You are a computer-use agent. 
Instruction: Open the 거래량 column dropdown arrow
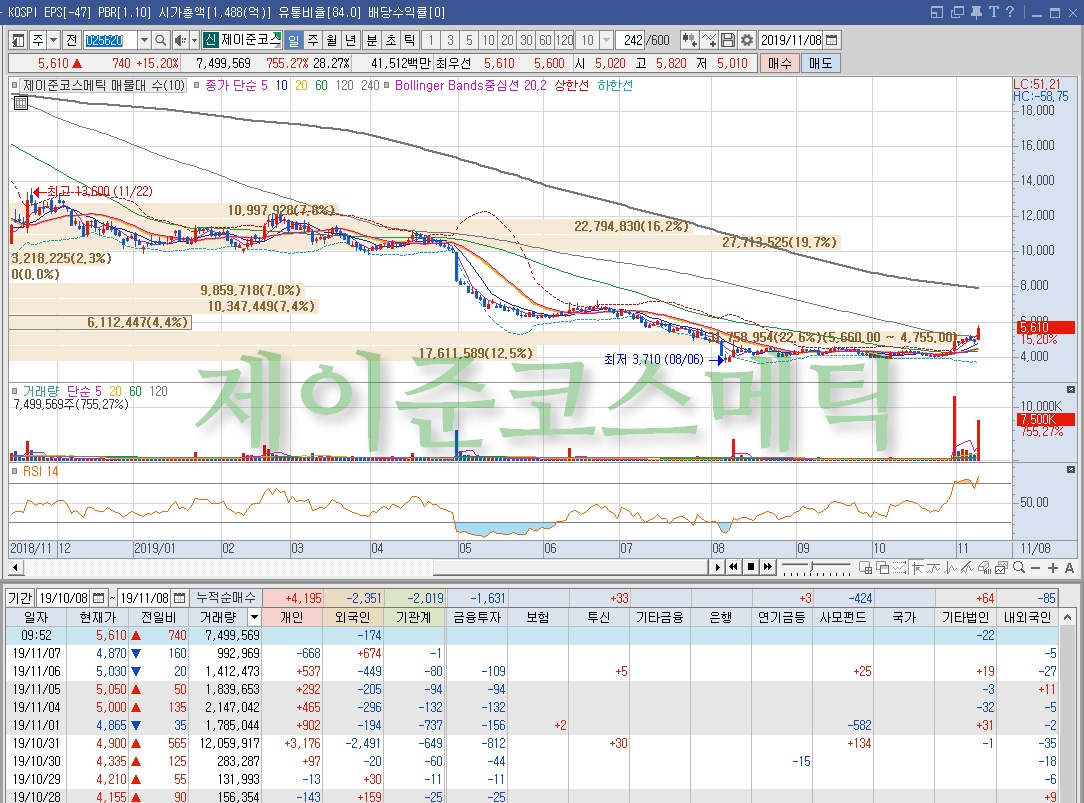254,617
